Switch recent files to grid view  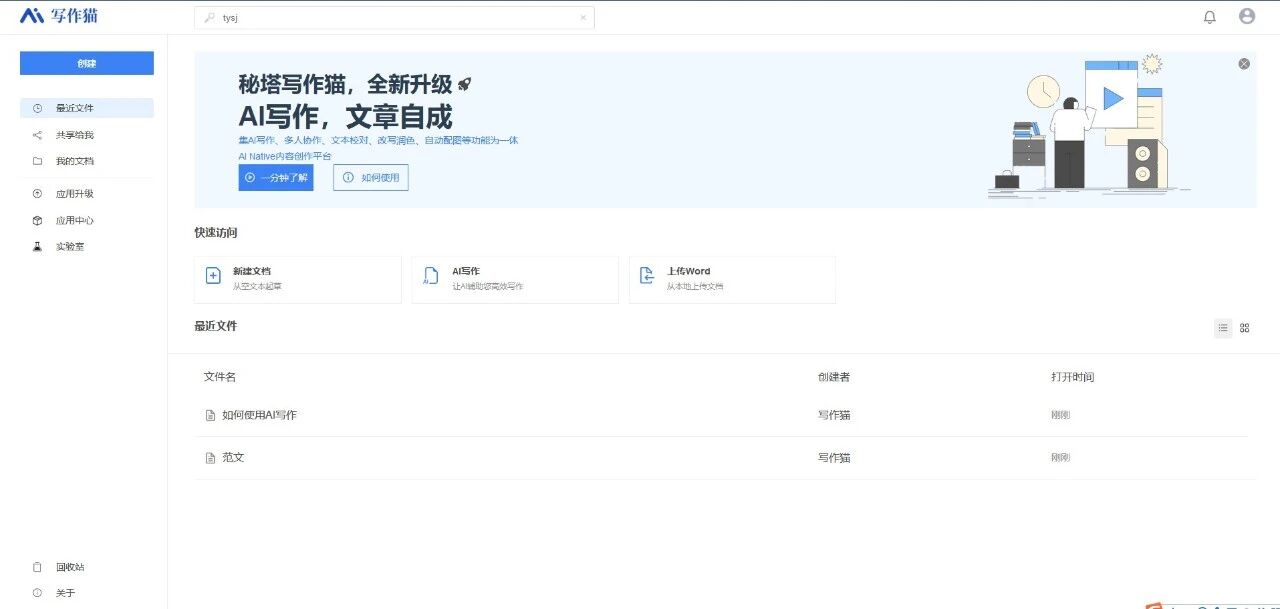tap(1245, 328)
